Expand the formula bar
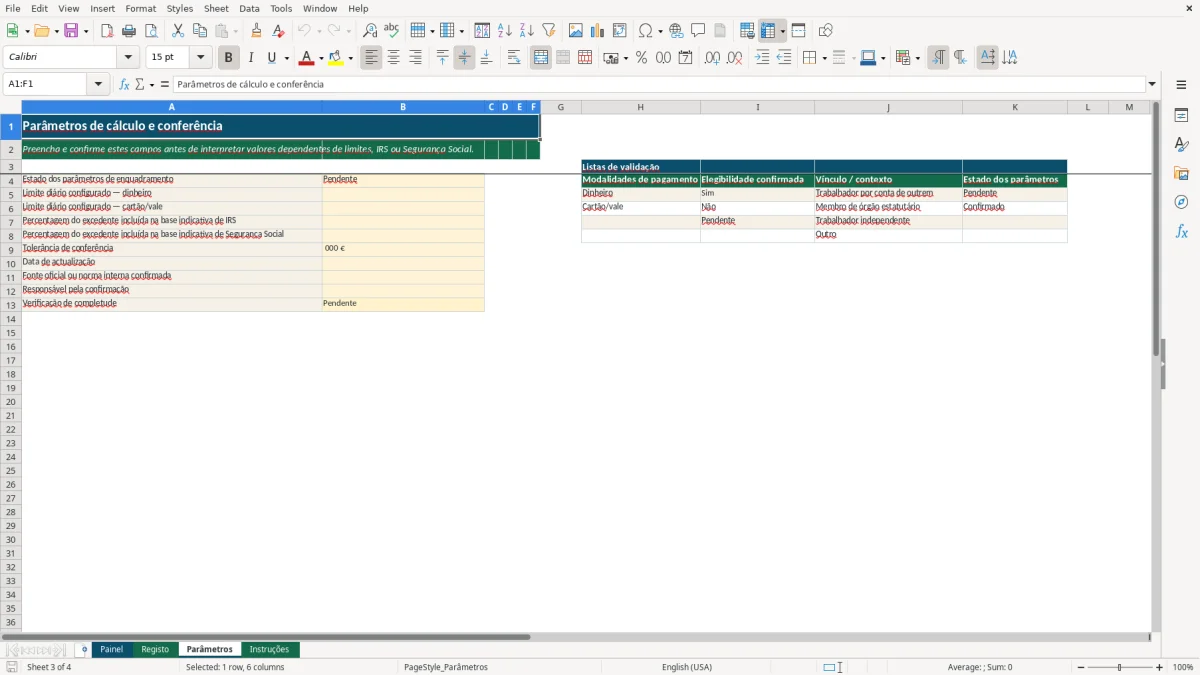 tap(1152, 85)
